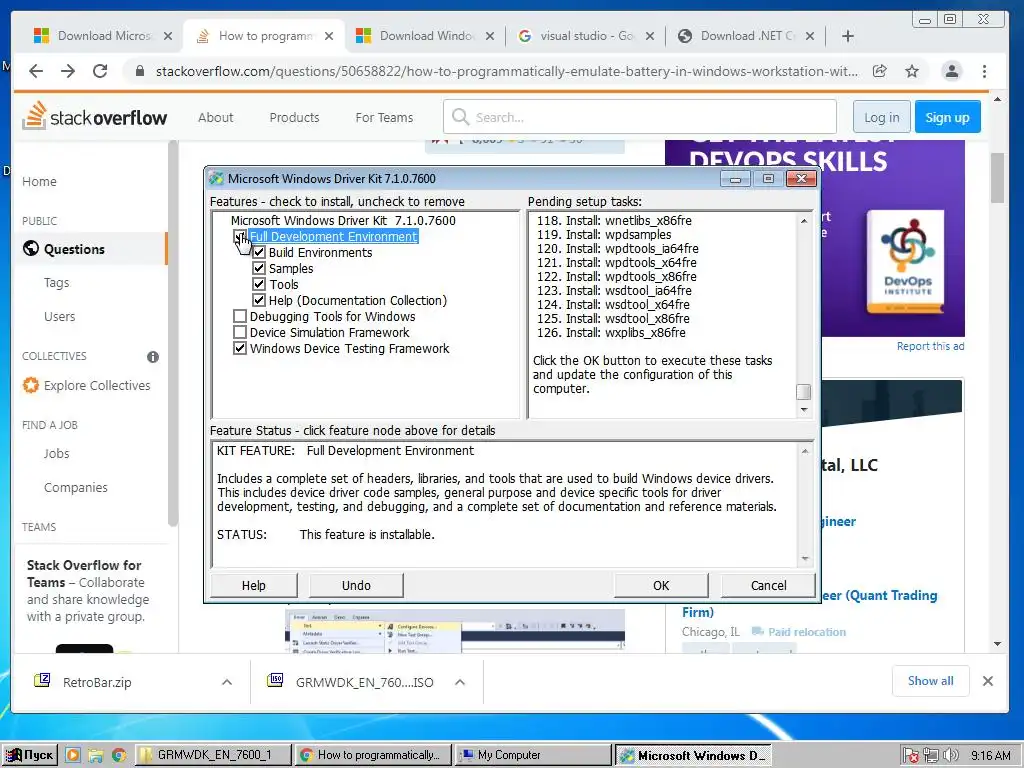The height and width of the screenshot is (768, 1024).
Task: Open For Teams in the header
Action: tap(384, 118)
